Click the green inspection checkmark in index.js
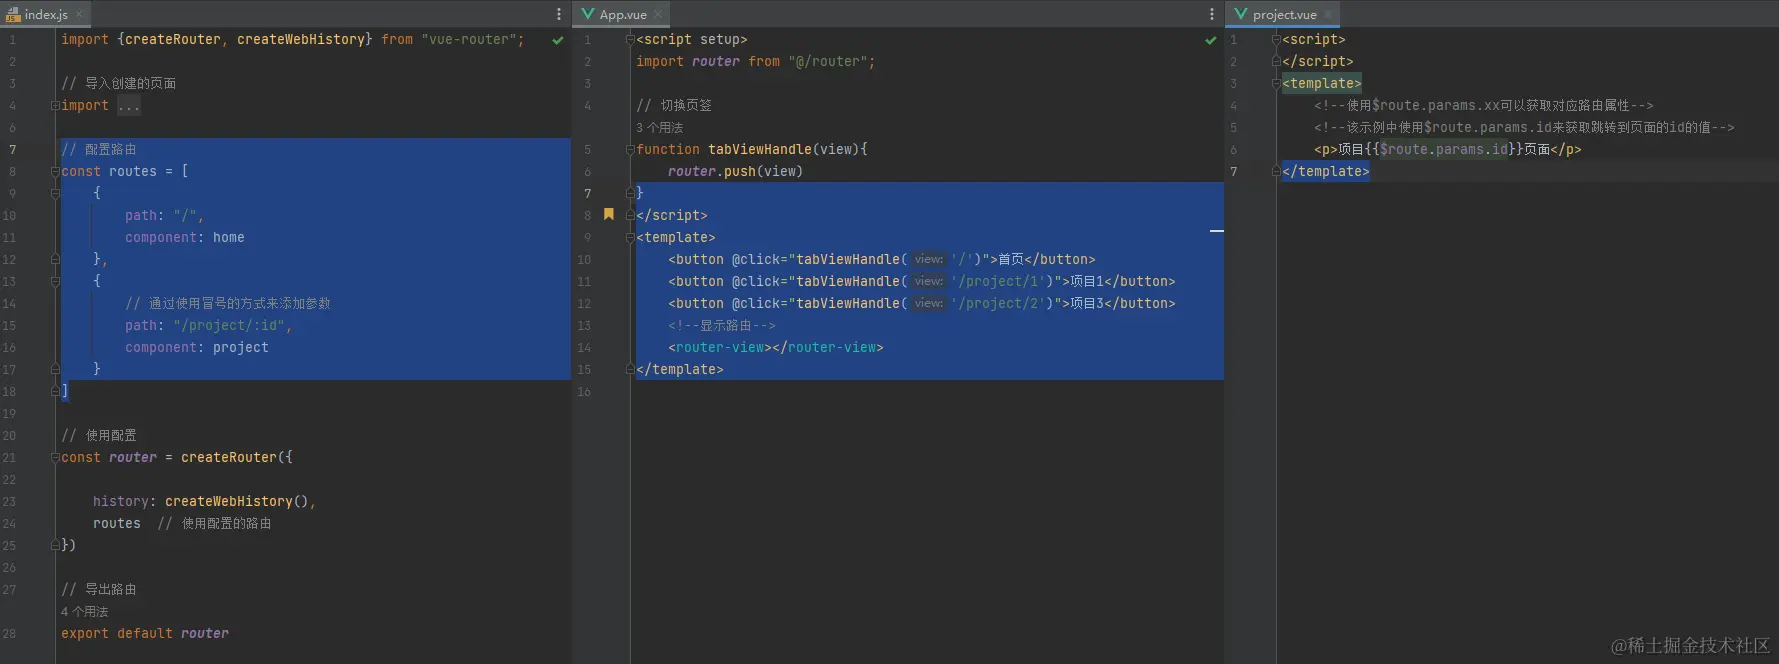 [x=558, y=40]
